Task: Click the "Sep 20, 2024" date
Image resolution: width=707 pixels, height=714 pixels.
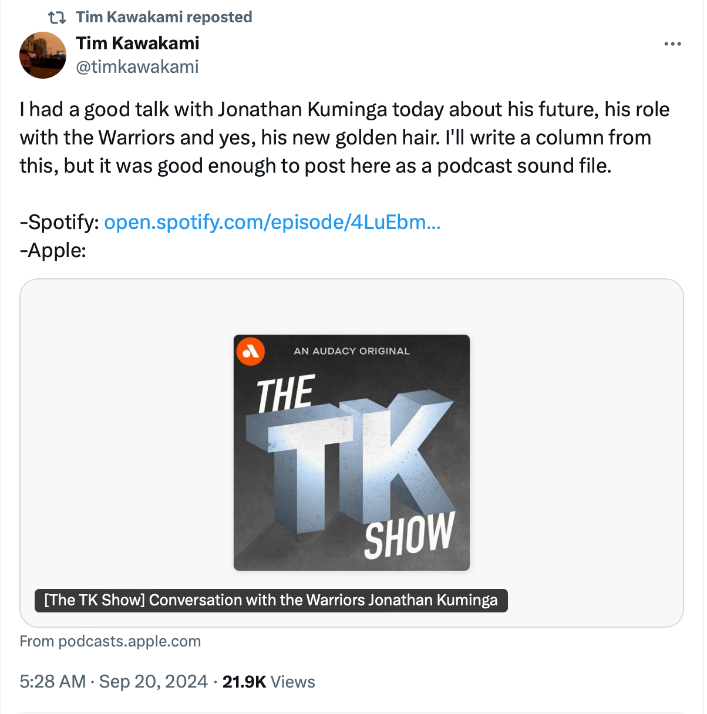Action: (x=151, y=682)
